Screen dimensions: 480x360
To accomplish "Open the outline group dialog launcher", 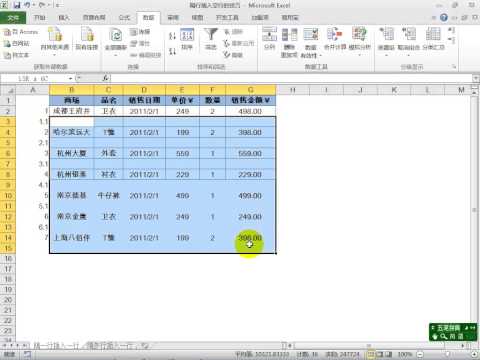I will point(454,67).
